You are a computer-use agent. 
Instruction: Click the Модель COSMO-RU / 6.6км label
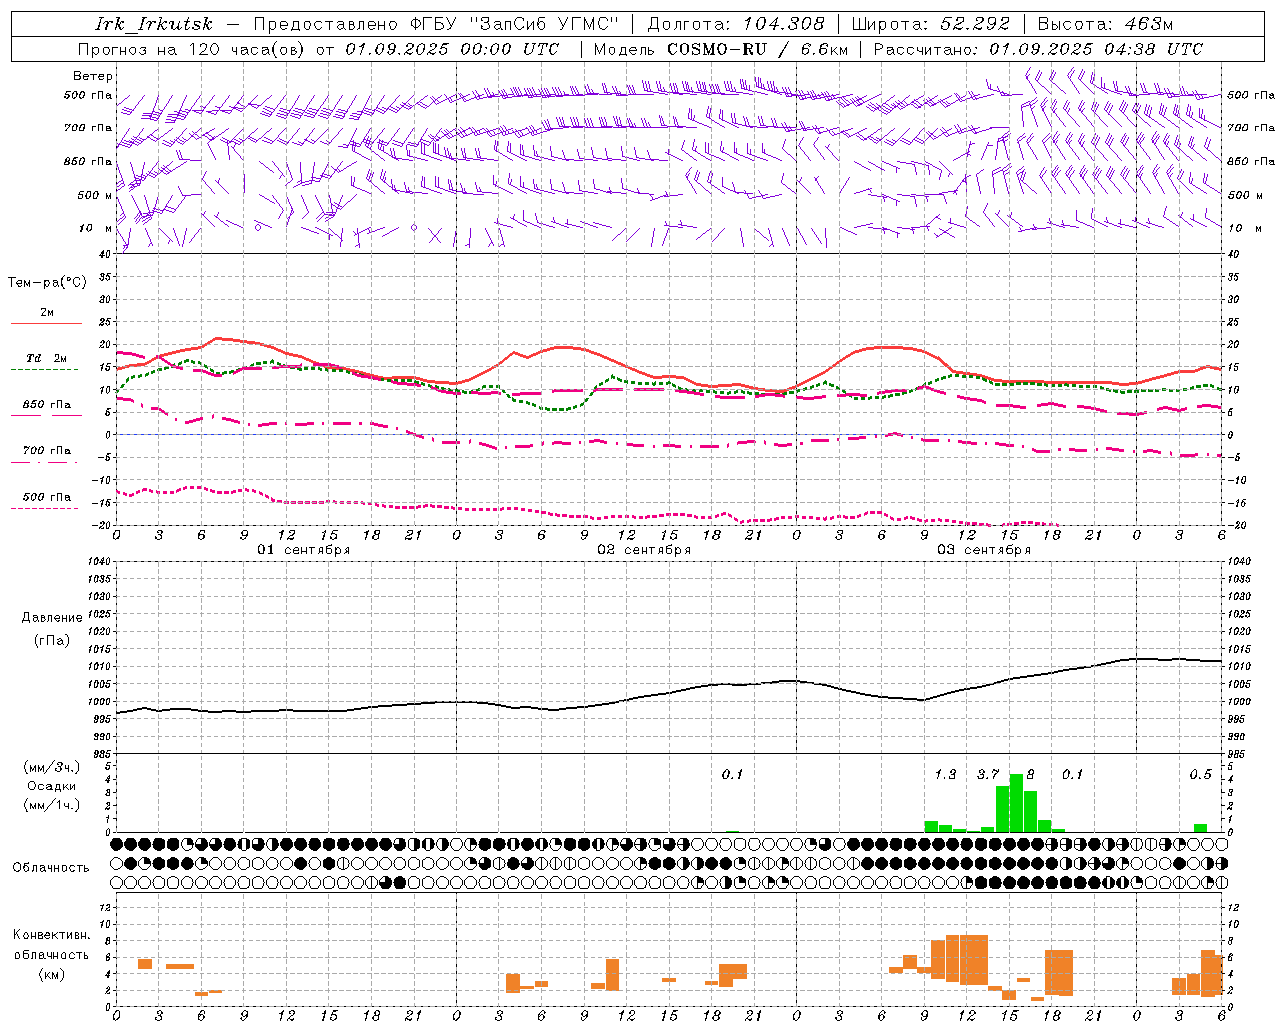721,49
